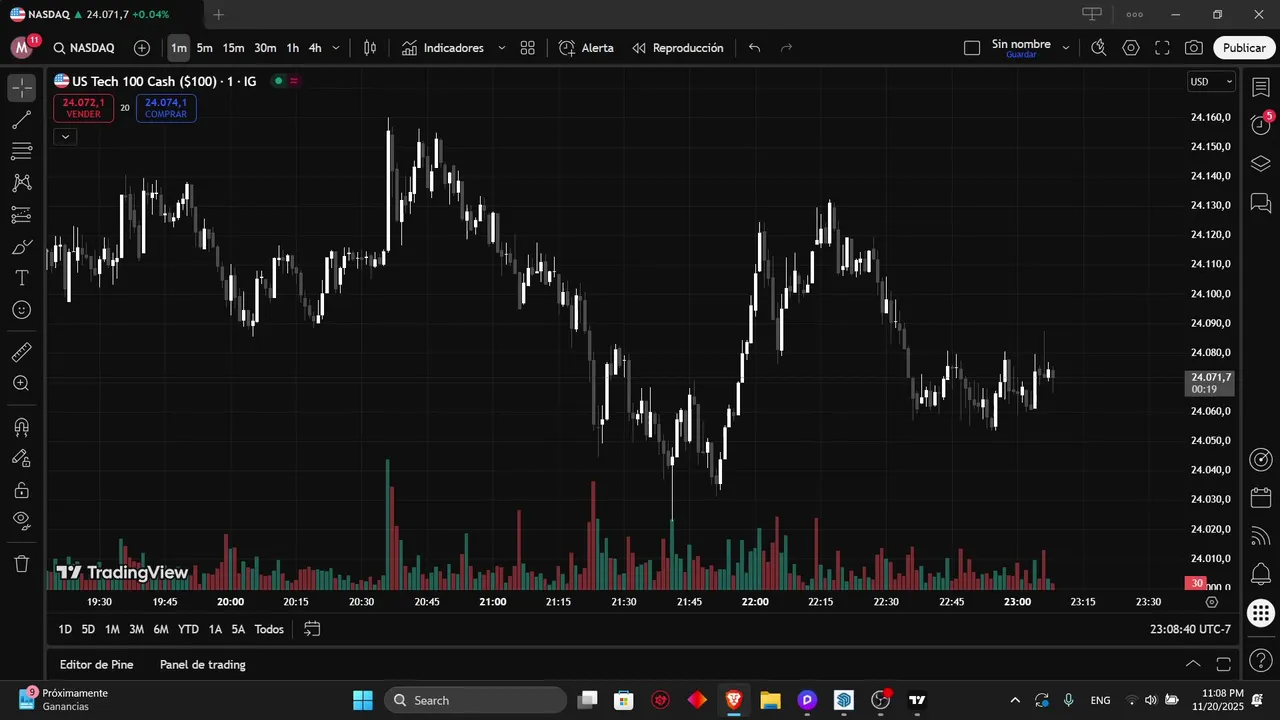Enter fullscreen mode
Viewport: 1280px width, 720px height.
[x=1162, y=48]
